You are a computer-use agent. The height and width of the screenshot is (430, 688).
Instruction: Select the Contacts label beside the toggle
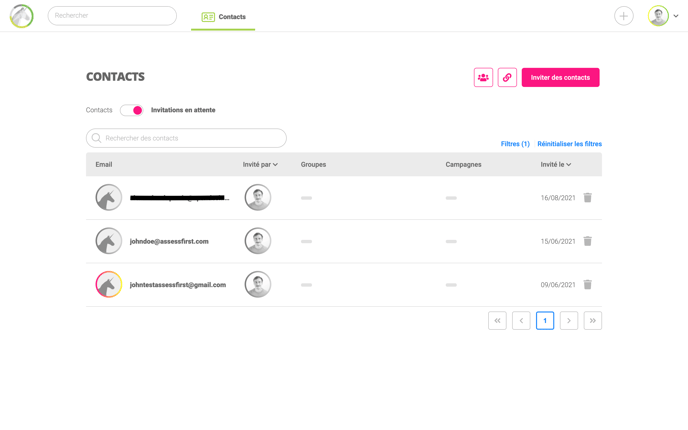[x=99, y=110]
